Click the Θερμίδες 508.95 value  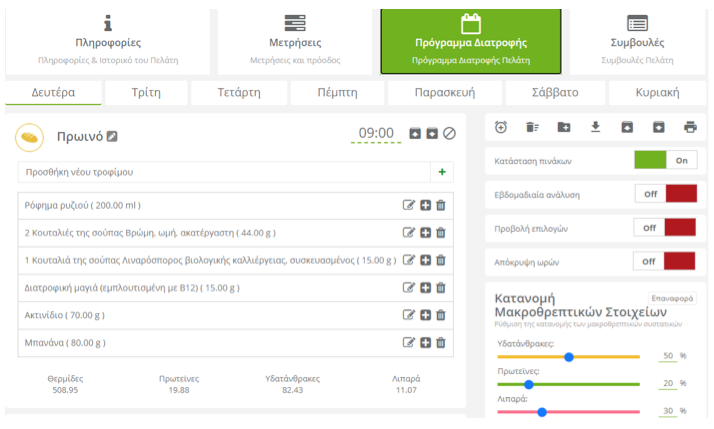65,390
